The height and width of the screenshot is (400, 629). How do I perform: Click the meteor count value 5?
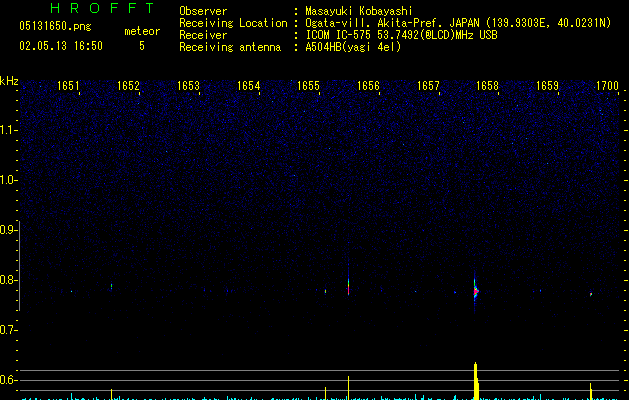click(x=142, y=46)
